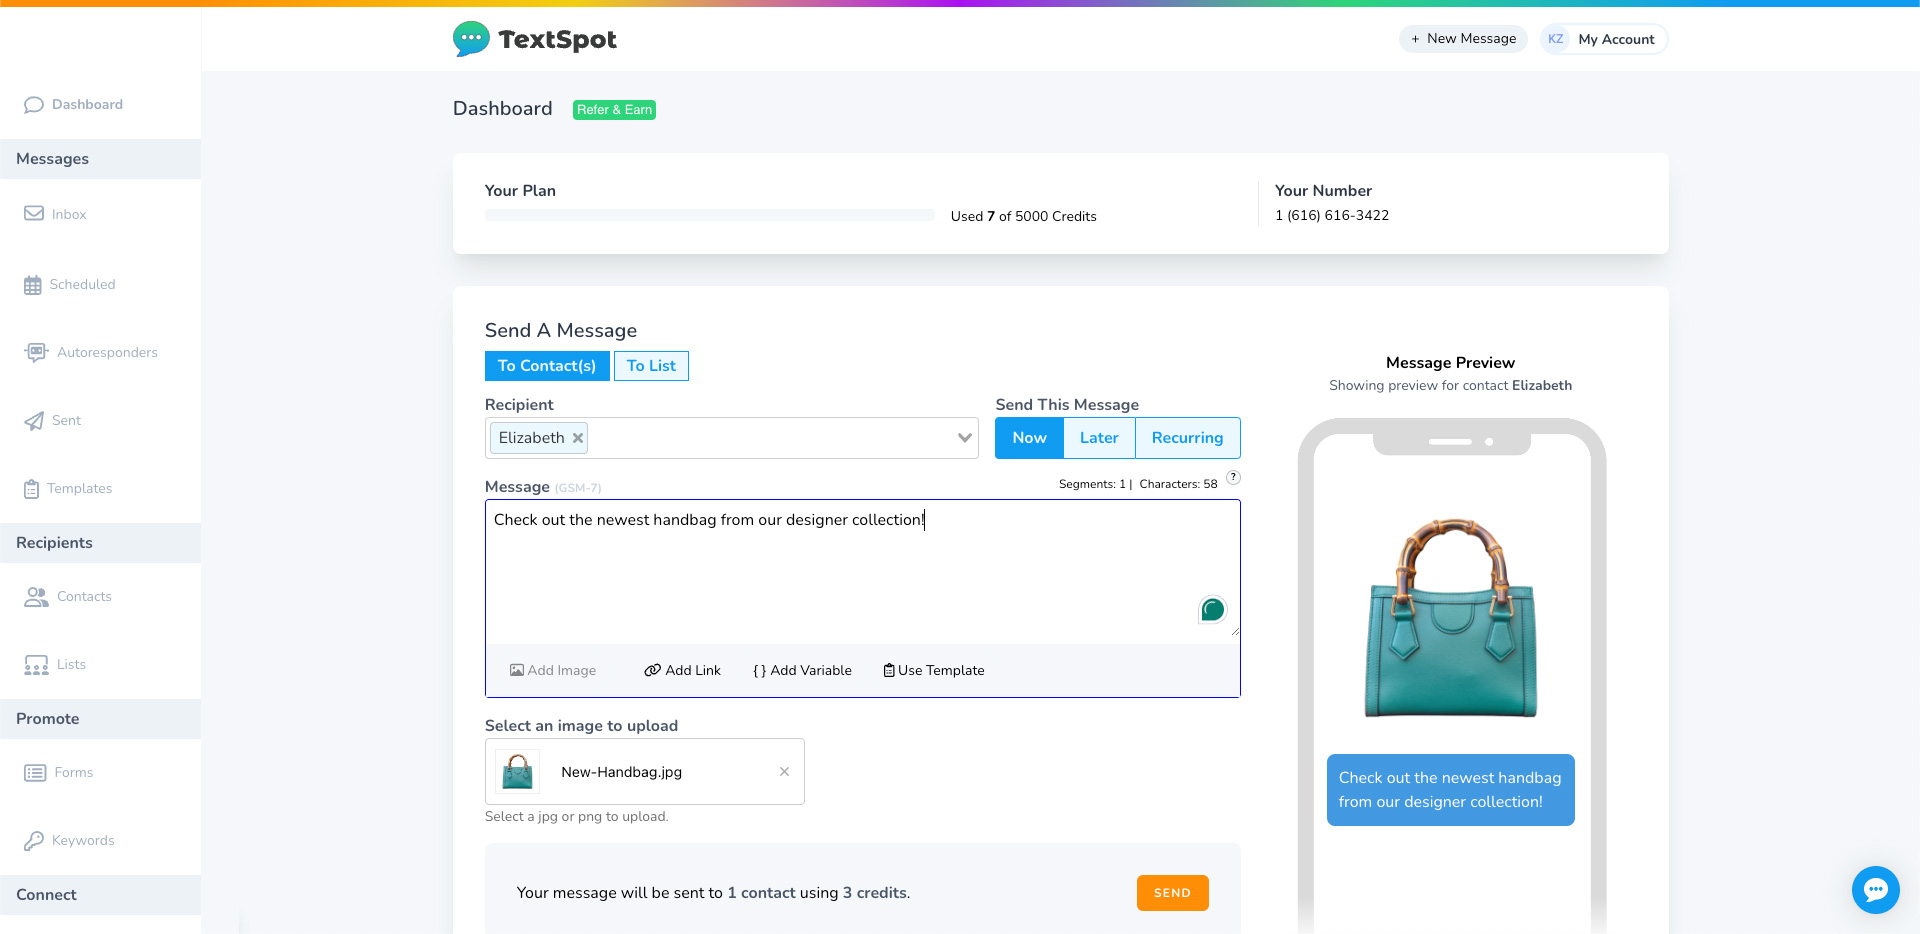Enable Recurring message sending
Image resolution: width=1920 pixels, height=934 pixels.
coord(1187,437)
